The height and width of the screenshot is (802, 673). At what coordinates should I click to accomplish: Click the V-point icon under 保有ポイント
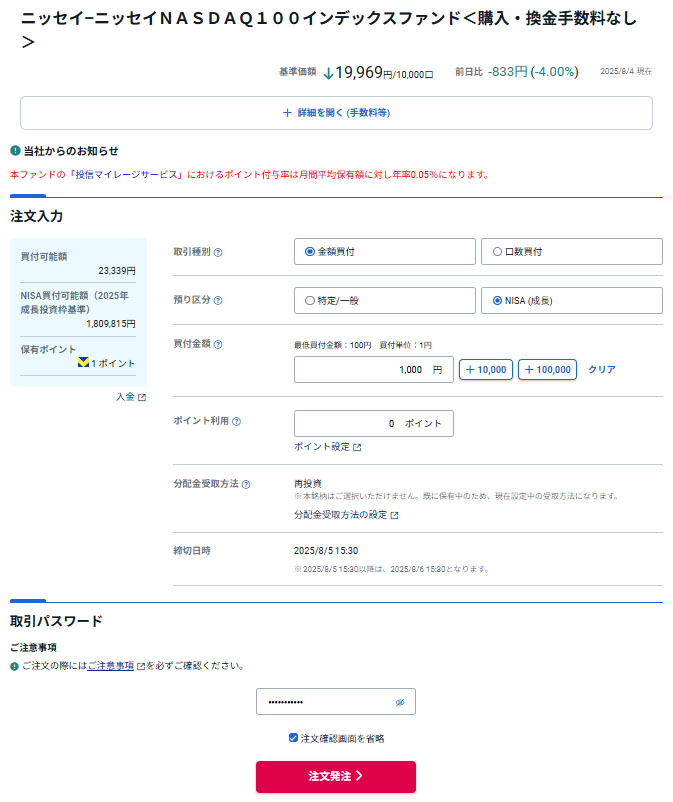pyautogui.click(x=84, y=363)
